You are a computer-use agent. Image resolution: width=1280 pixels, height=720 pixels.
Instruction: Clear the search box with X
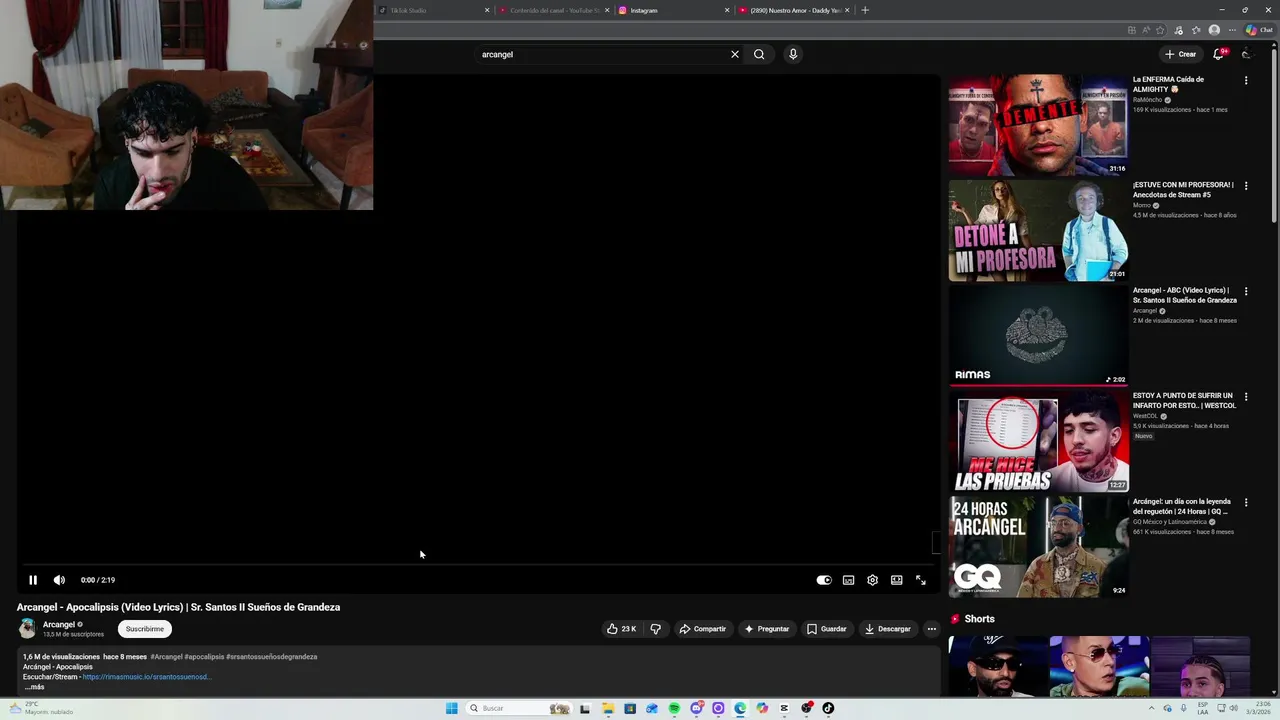735,54
